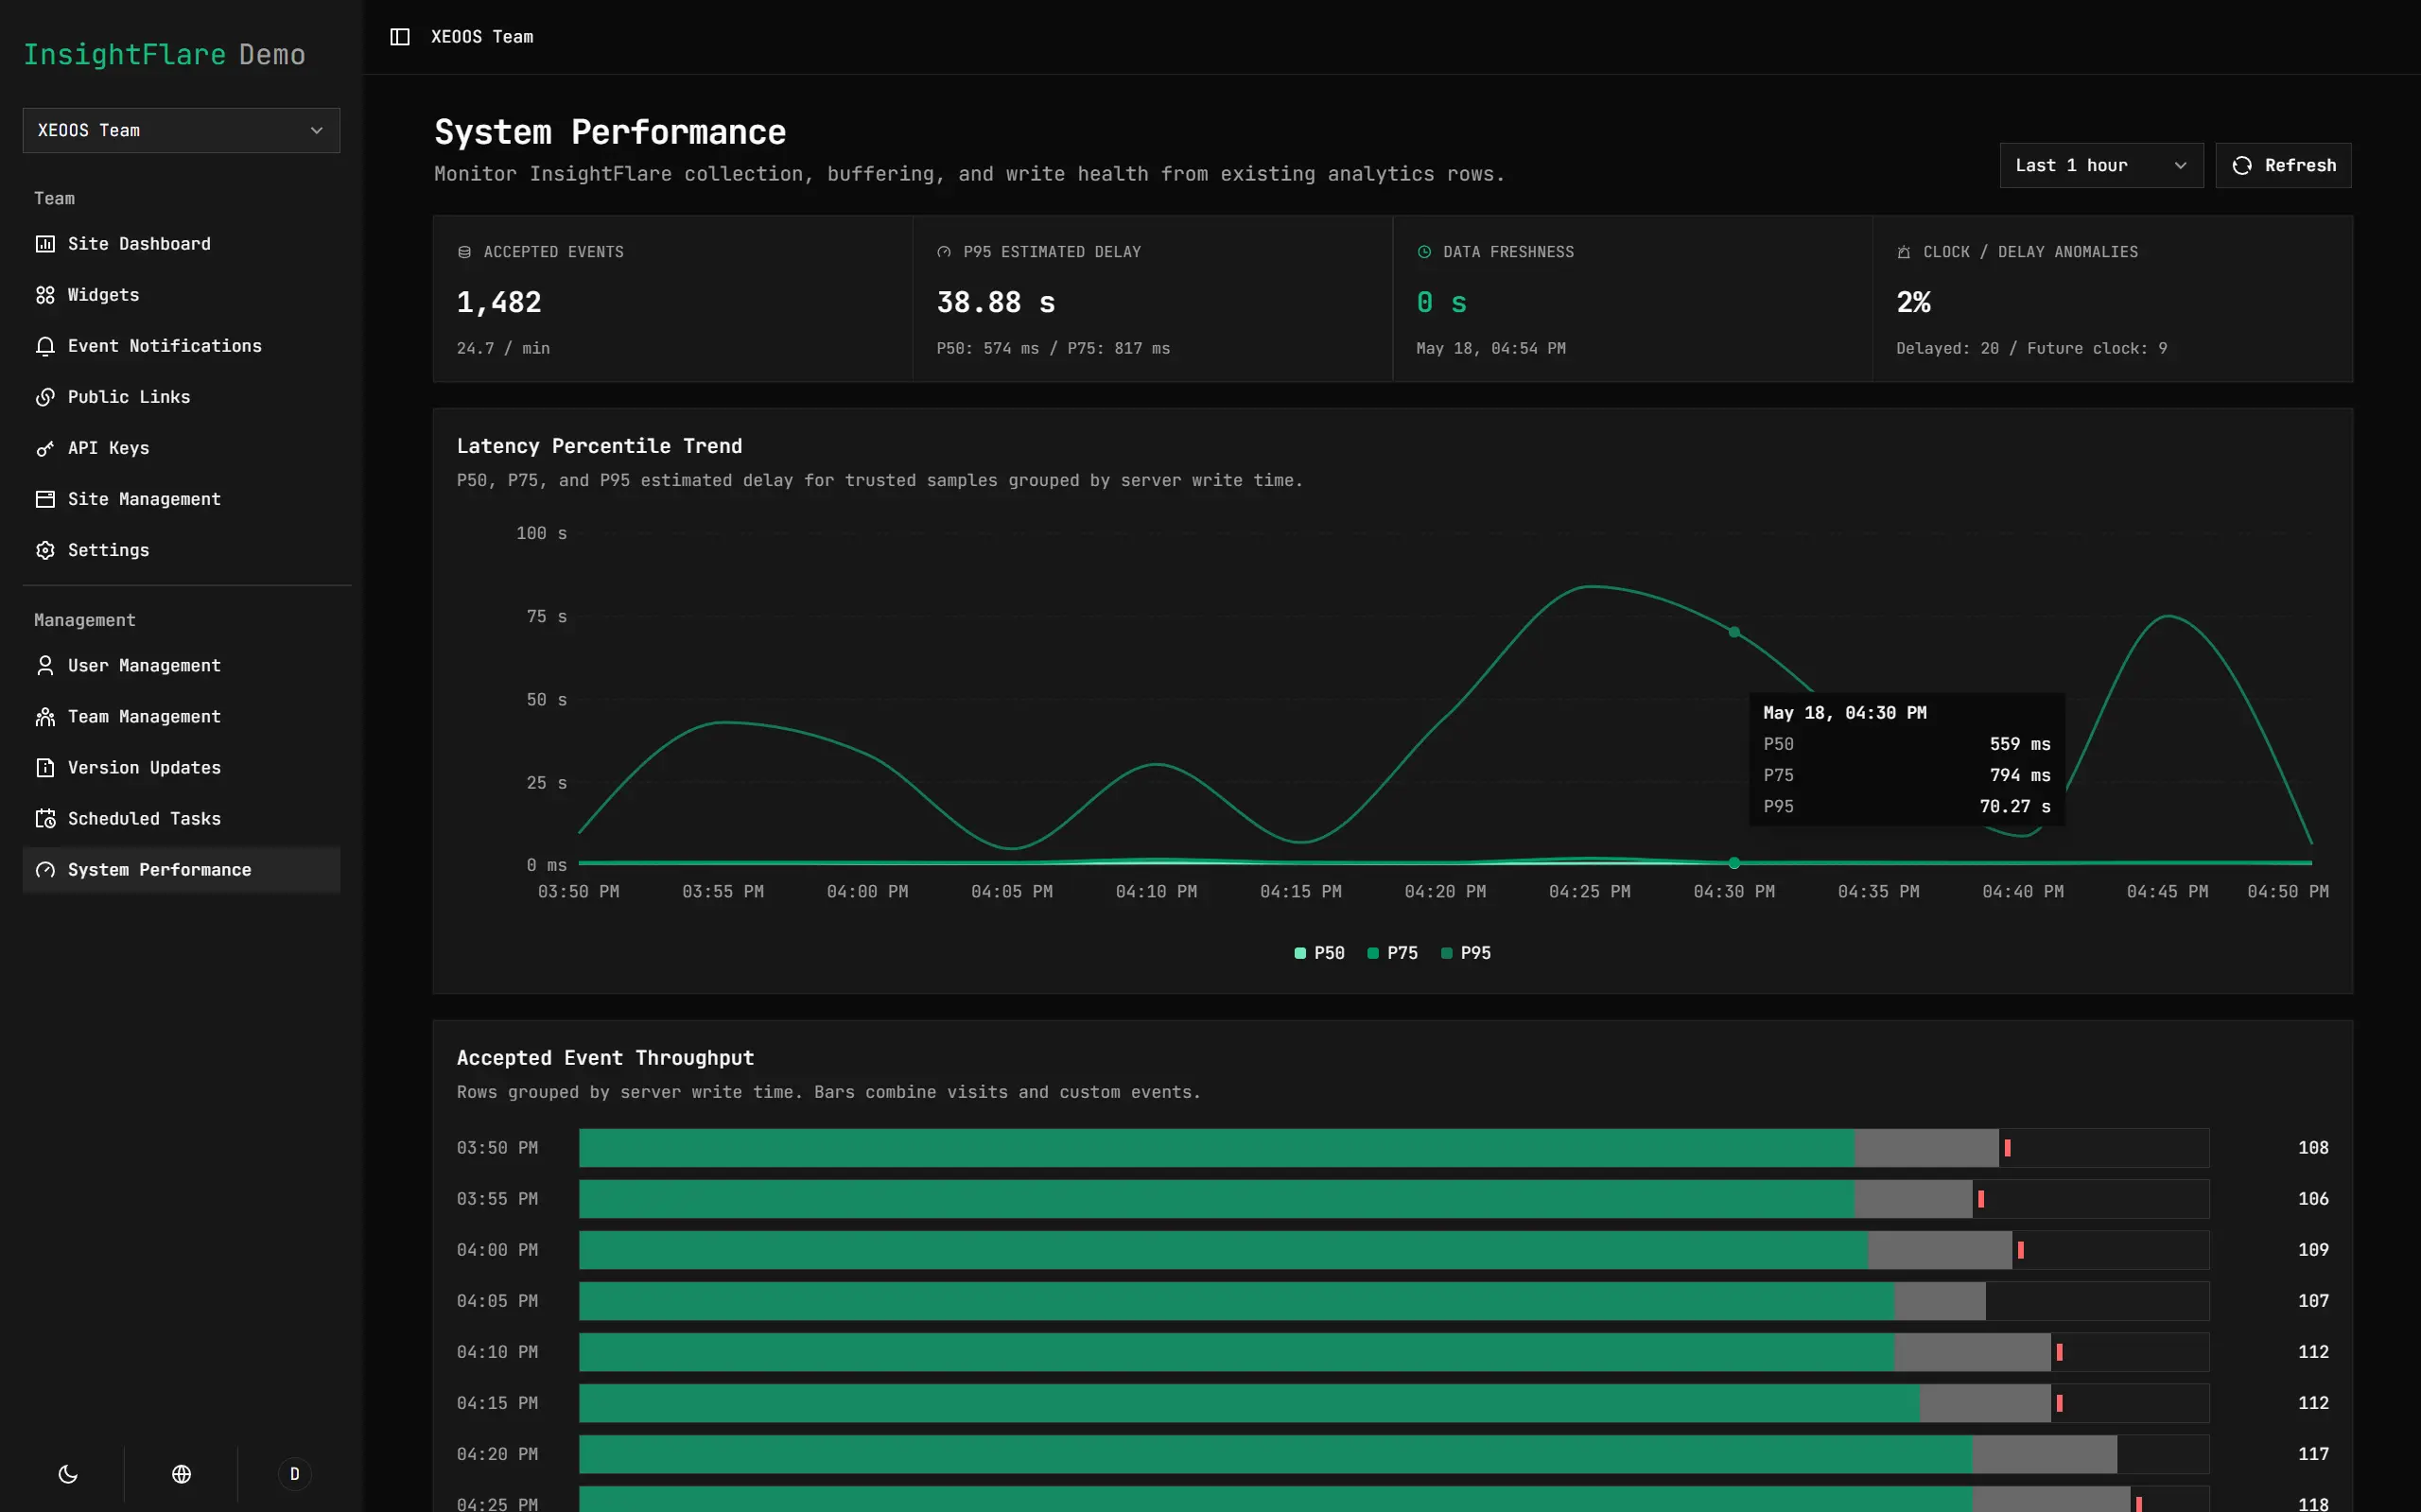The image size is (2421, 1512).
Task: Toggle P75 series in chart legend
Action: [x=1392, y=953]
